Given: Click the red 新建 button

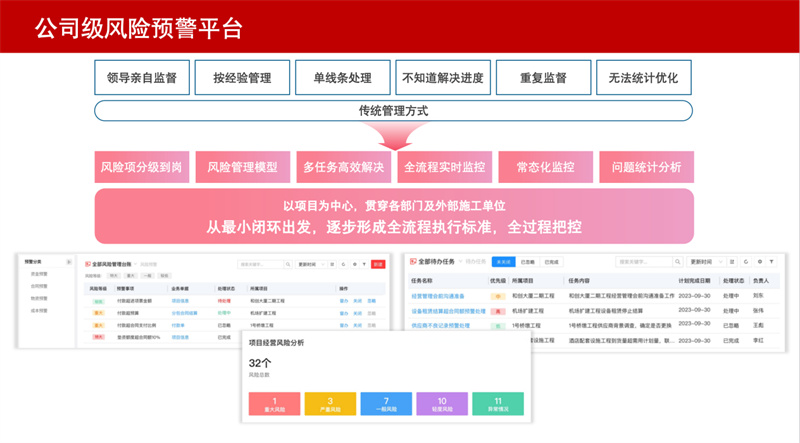Looking at the screenshot, I should (377, 265).
